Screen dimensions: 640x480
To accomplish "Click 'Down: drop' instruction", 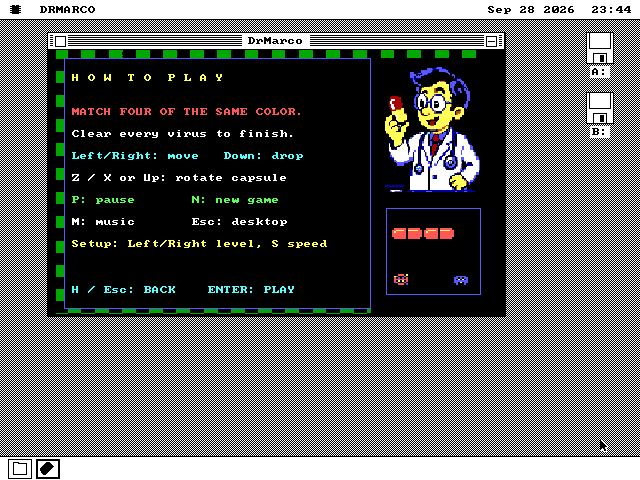I will [263, 156].
